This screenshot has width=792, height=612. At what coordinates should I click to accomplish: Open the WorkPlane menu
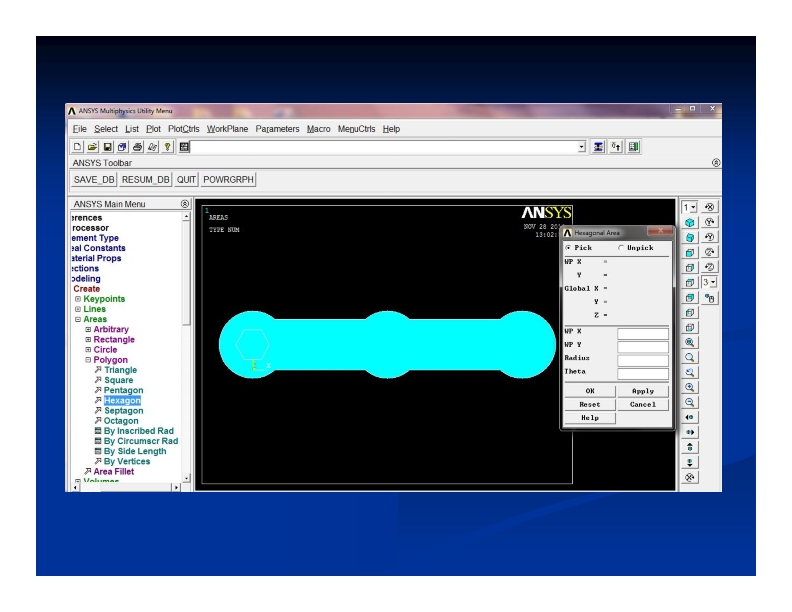[227, 129]
